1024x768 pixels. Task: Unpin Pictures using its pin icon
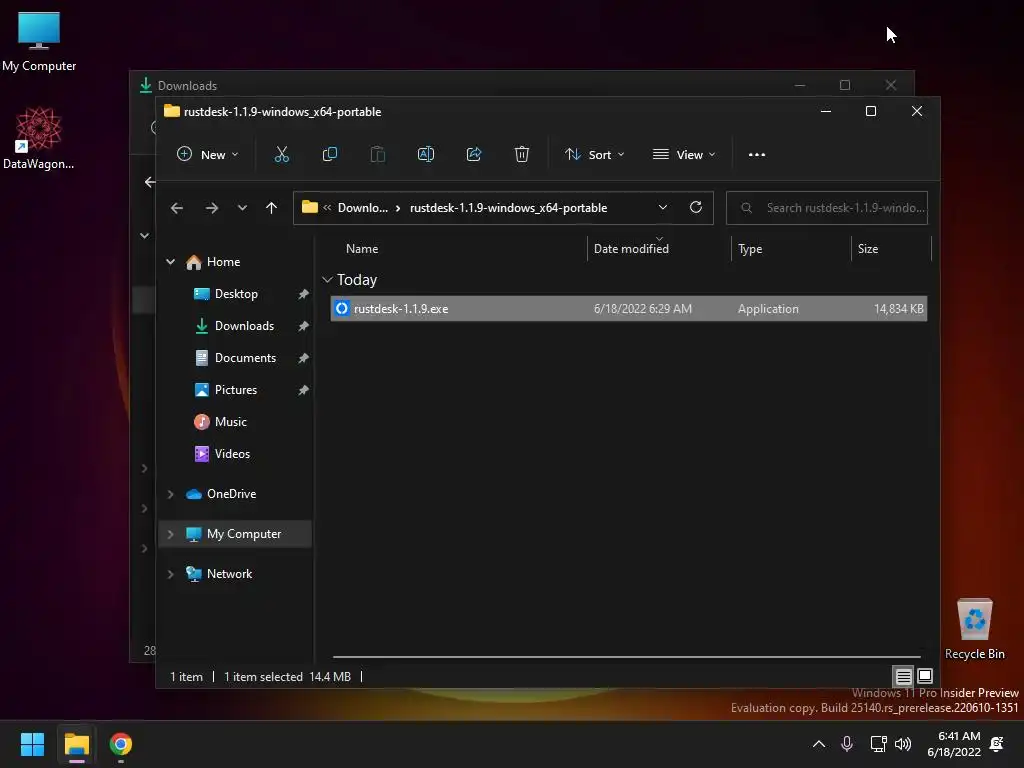tap(303, 389)
